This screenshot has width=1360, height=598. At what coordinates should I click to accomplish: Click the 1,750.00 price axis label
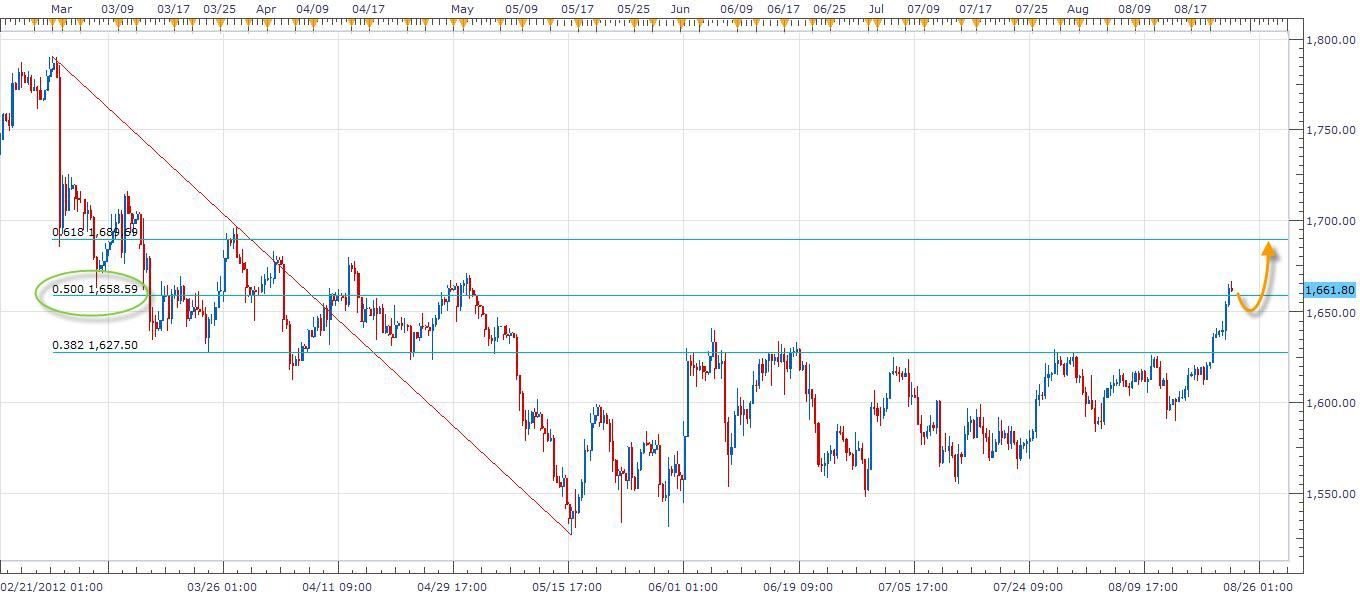pyautogui.click(x=1331, y=131)
